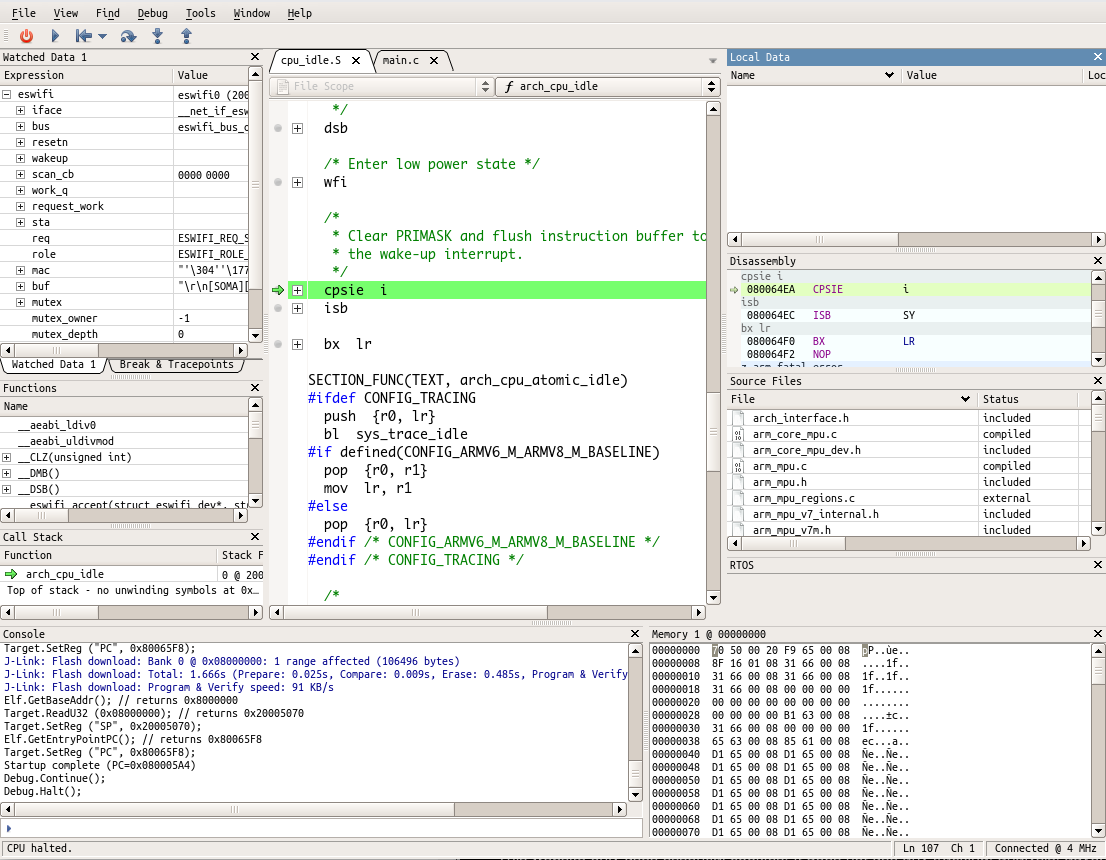Screen dimensions: 1106x860
Task: Open the reset mode dropdown arrow in toolbar
Action: [x=102, y=36]
